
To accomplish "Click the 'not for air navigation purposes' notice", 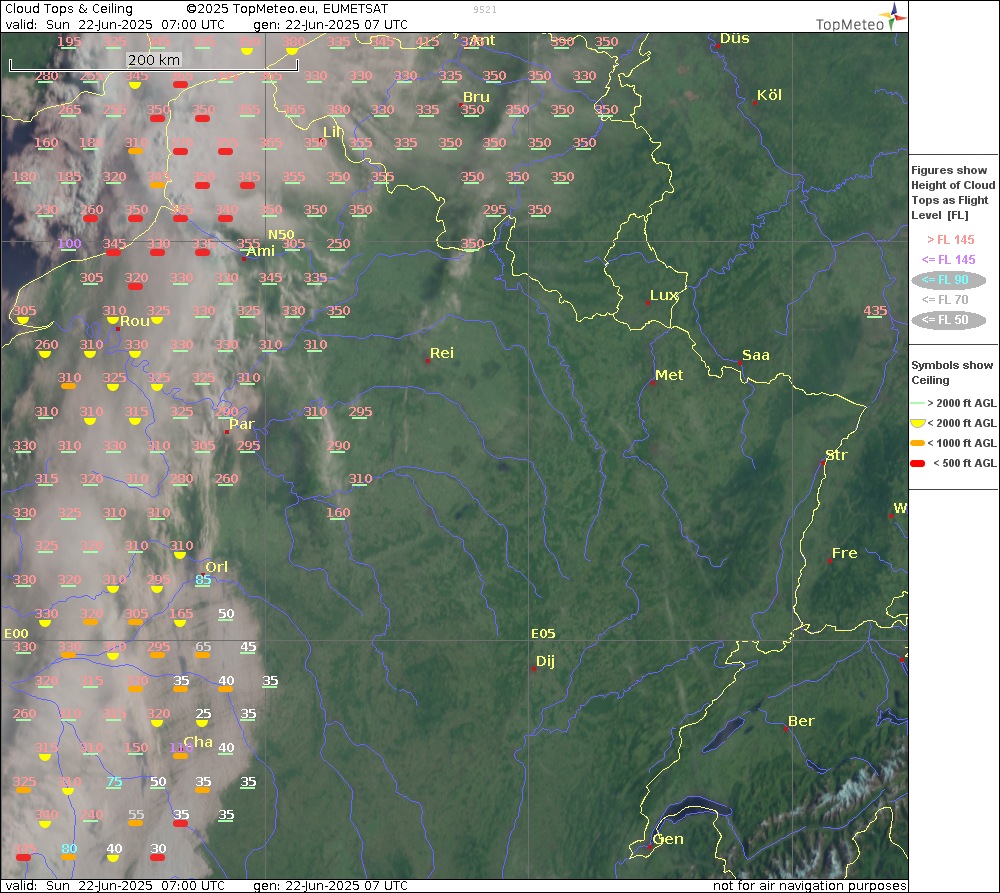I will 809,885.
